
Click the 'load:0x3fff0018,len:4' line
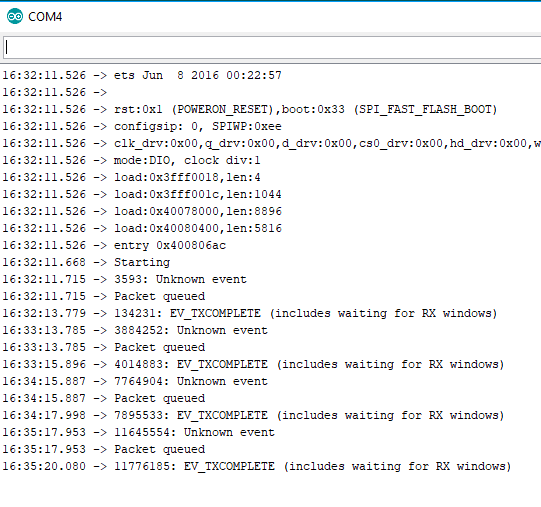click(x=131, y=177)
